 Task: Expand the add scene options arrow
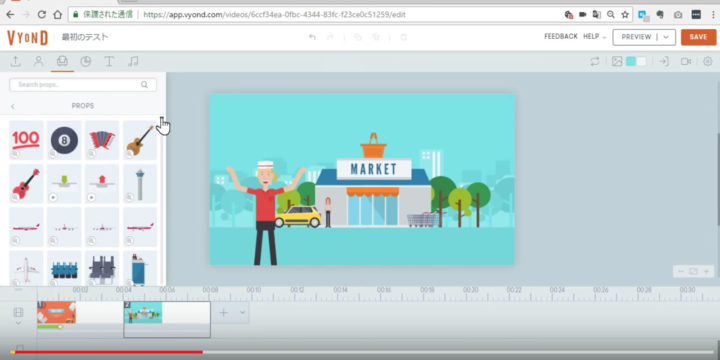(242, 313)
